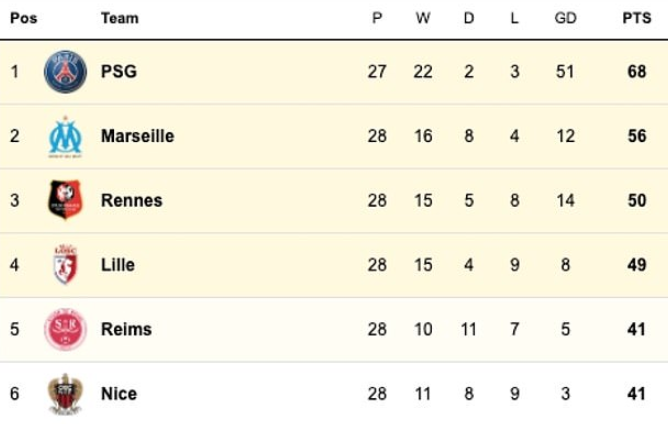Screen dimensions: 668x424
Task: Select Marseille's 56 points cell
Action: click(637, 136)
